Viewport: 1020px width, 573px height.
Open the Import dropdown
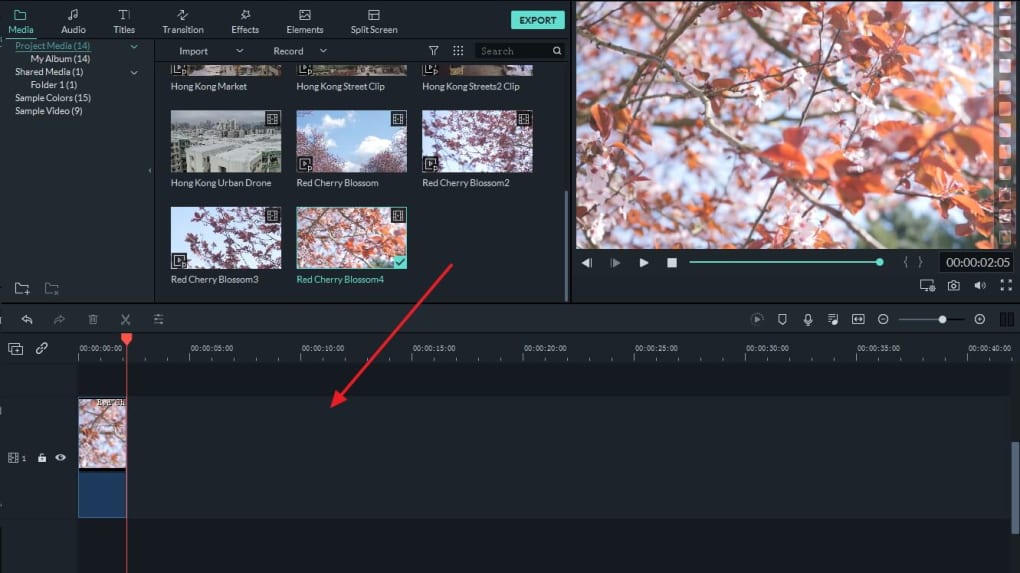(211, 51)
